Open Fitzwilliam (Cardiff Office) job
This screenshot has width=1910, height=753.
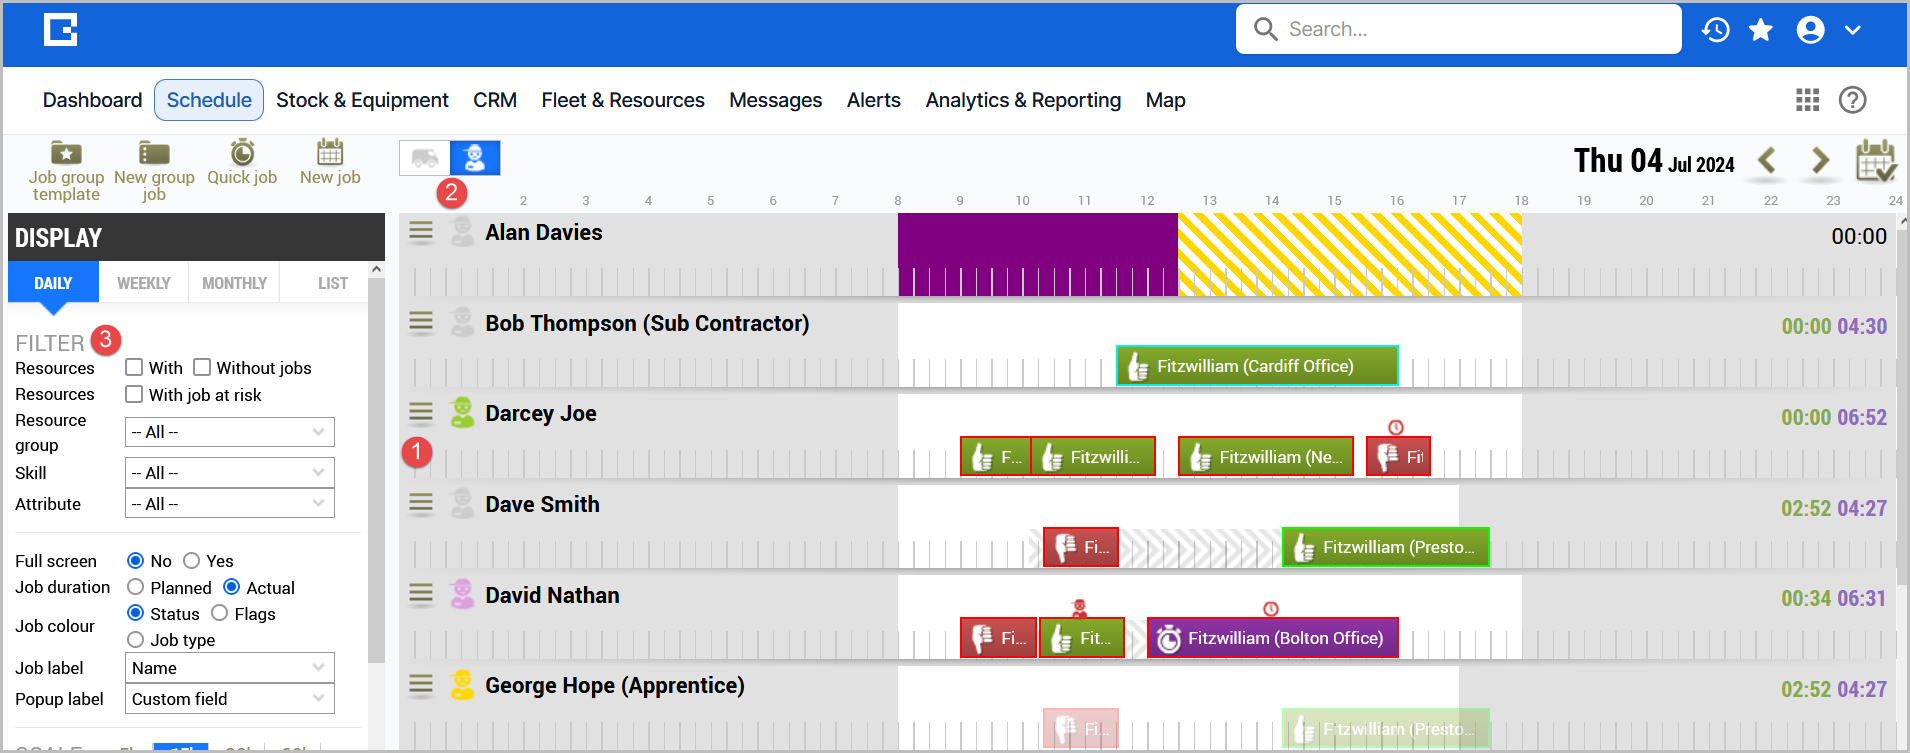[1256, 366]
